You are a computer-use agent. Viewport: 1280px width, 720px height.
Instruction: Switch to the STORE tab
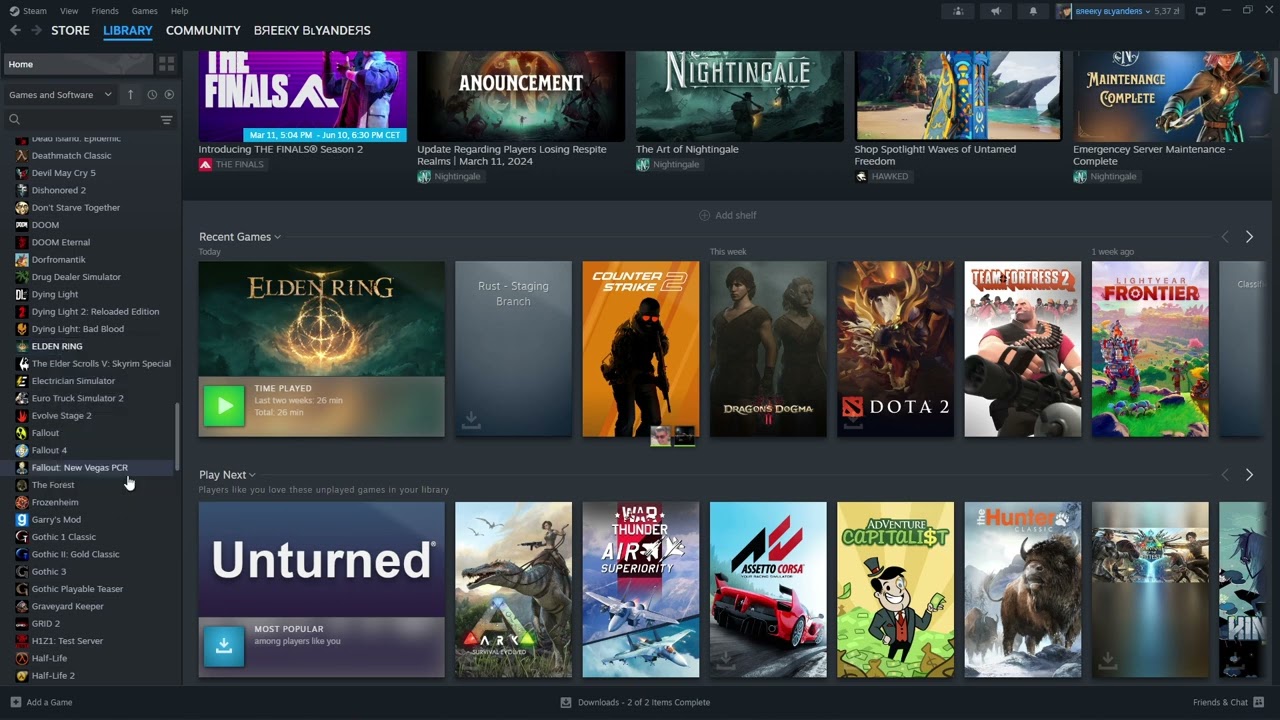(70, 30)
